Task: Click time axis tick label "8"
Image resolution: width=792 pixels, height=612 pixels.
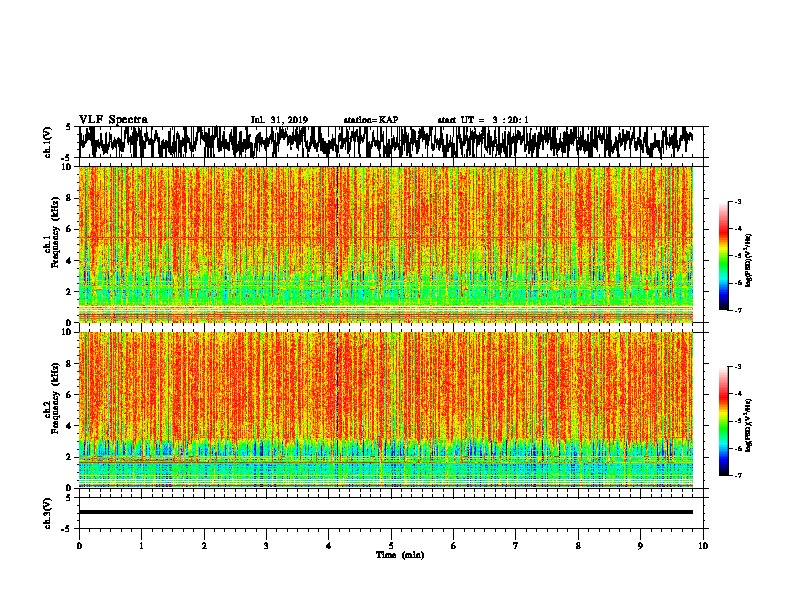Action: 578,546
